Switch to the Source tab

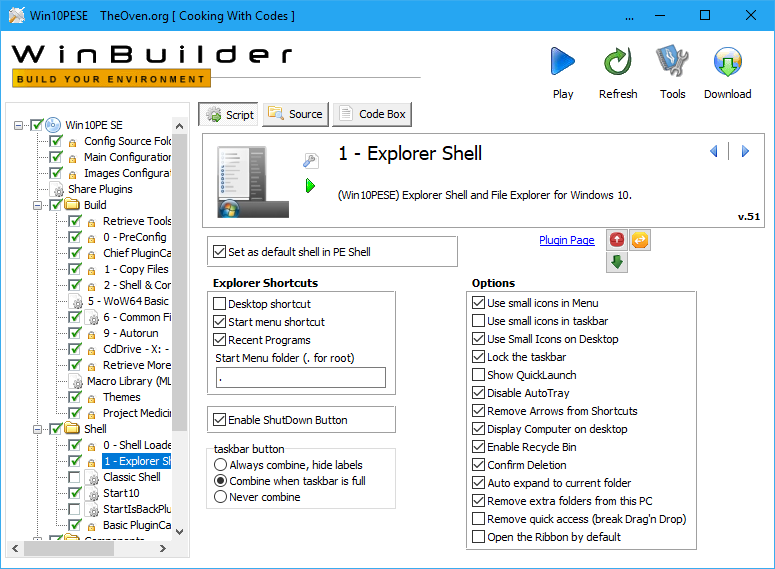click(296, 114)
